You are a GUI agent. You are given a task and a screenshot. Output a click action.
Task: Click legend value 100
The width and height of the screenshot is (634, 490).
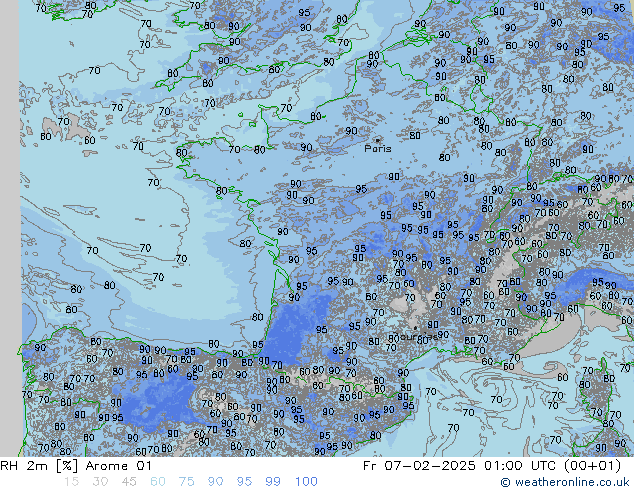(306, 482)
